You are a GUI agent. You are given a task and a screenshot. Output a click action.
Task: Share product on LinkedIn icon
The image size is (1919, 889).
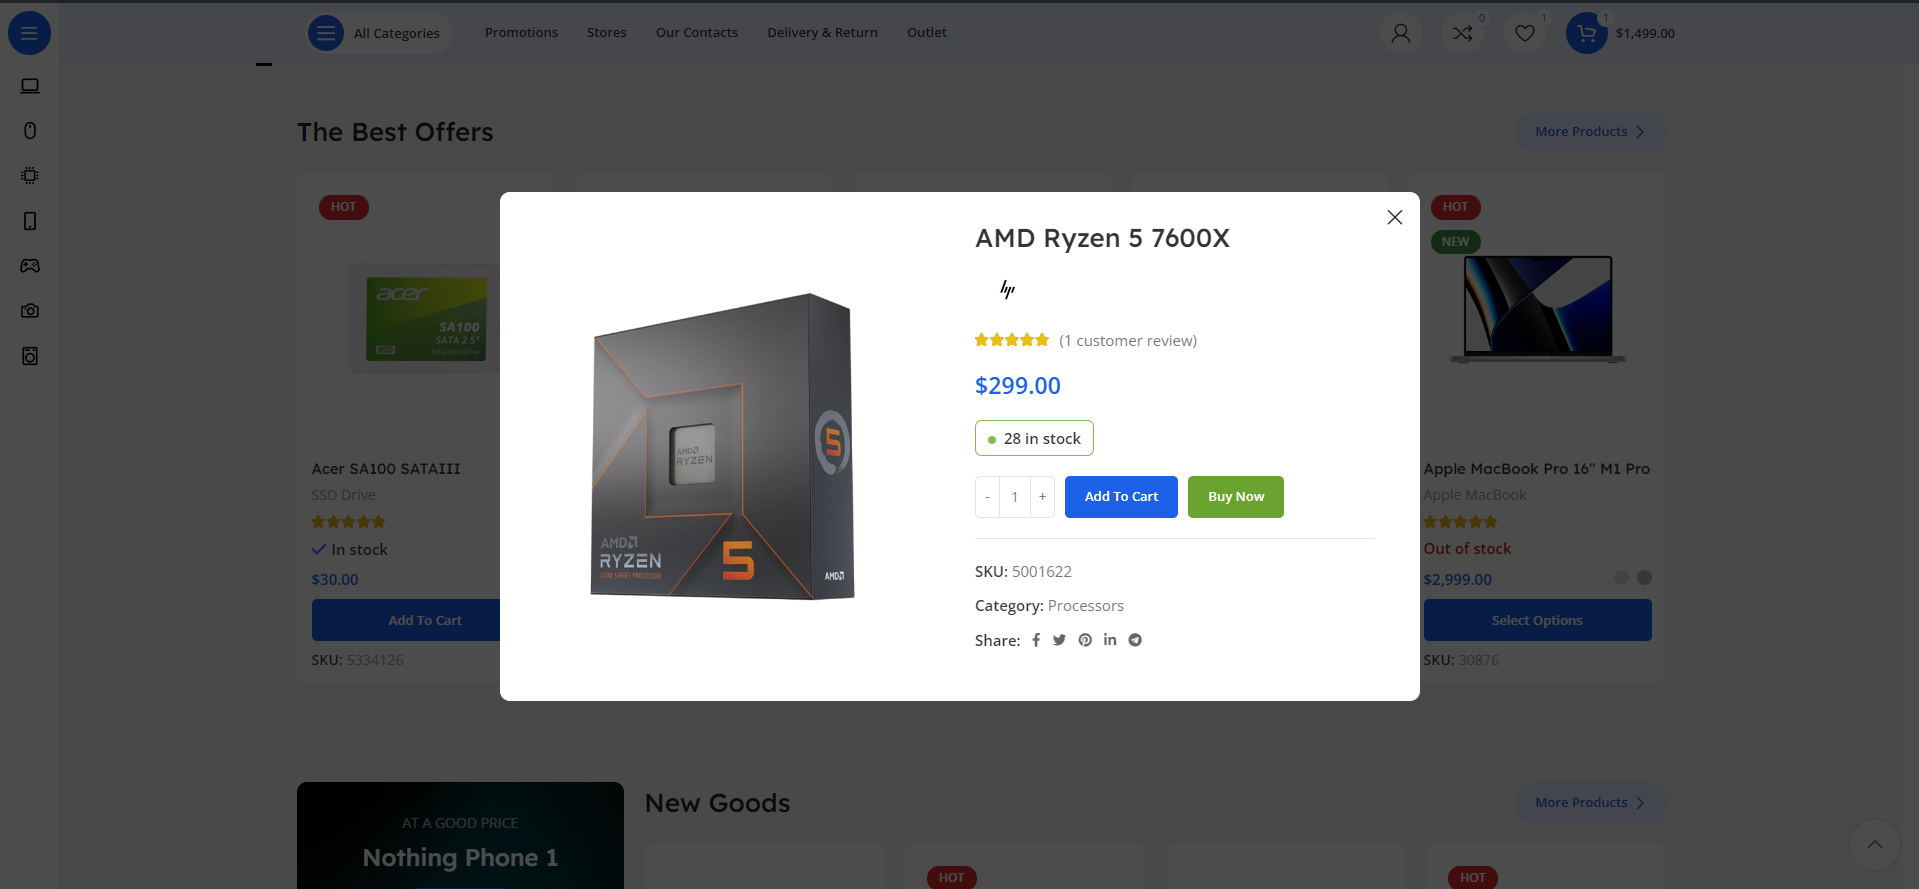(x=1110, y=640)
